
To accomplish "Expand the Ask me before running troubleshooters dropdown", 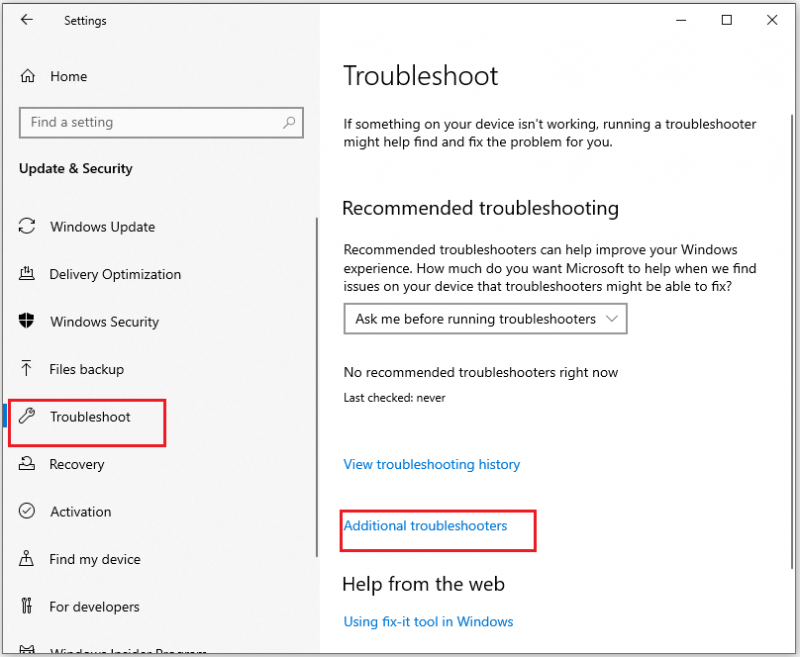I will [x=485, y=319].
